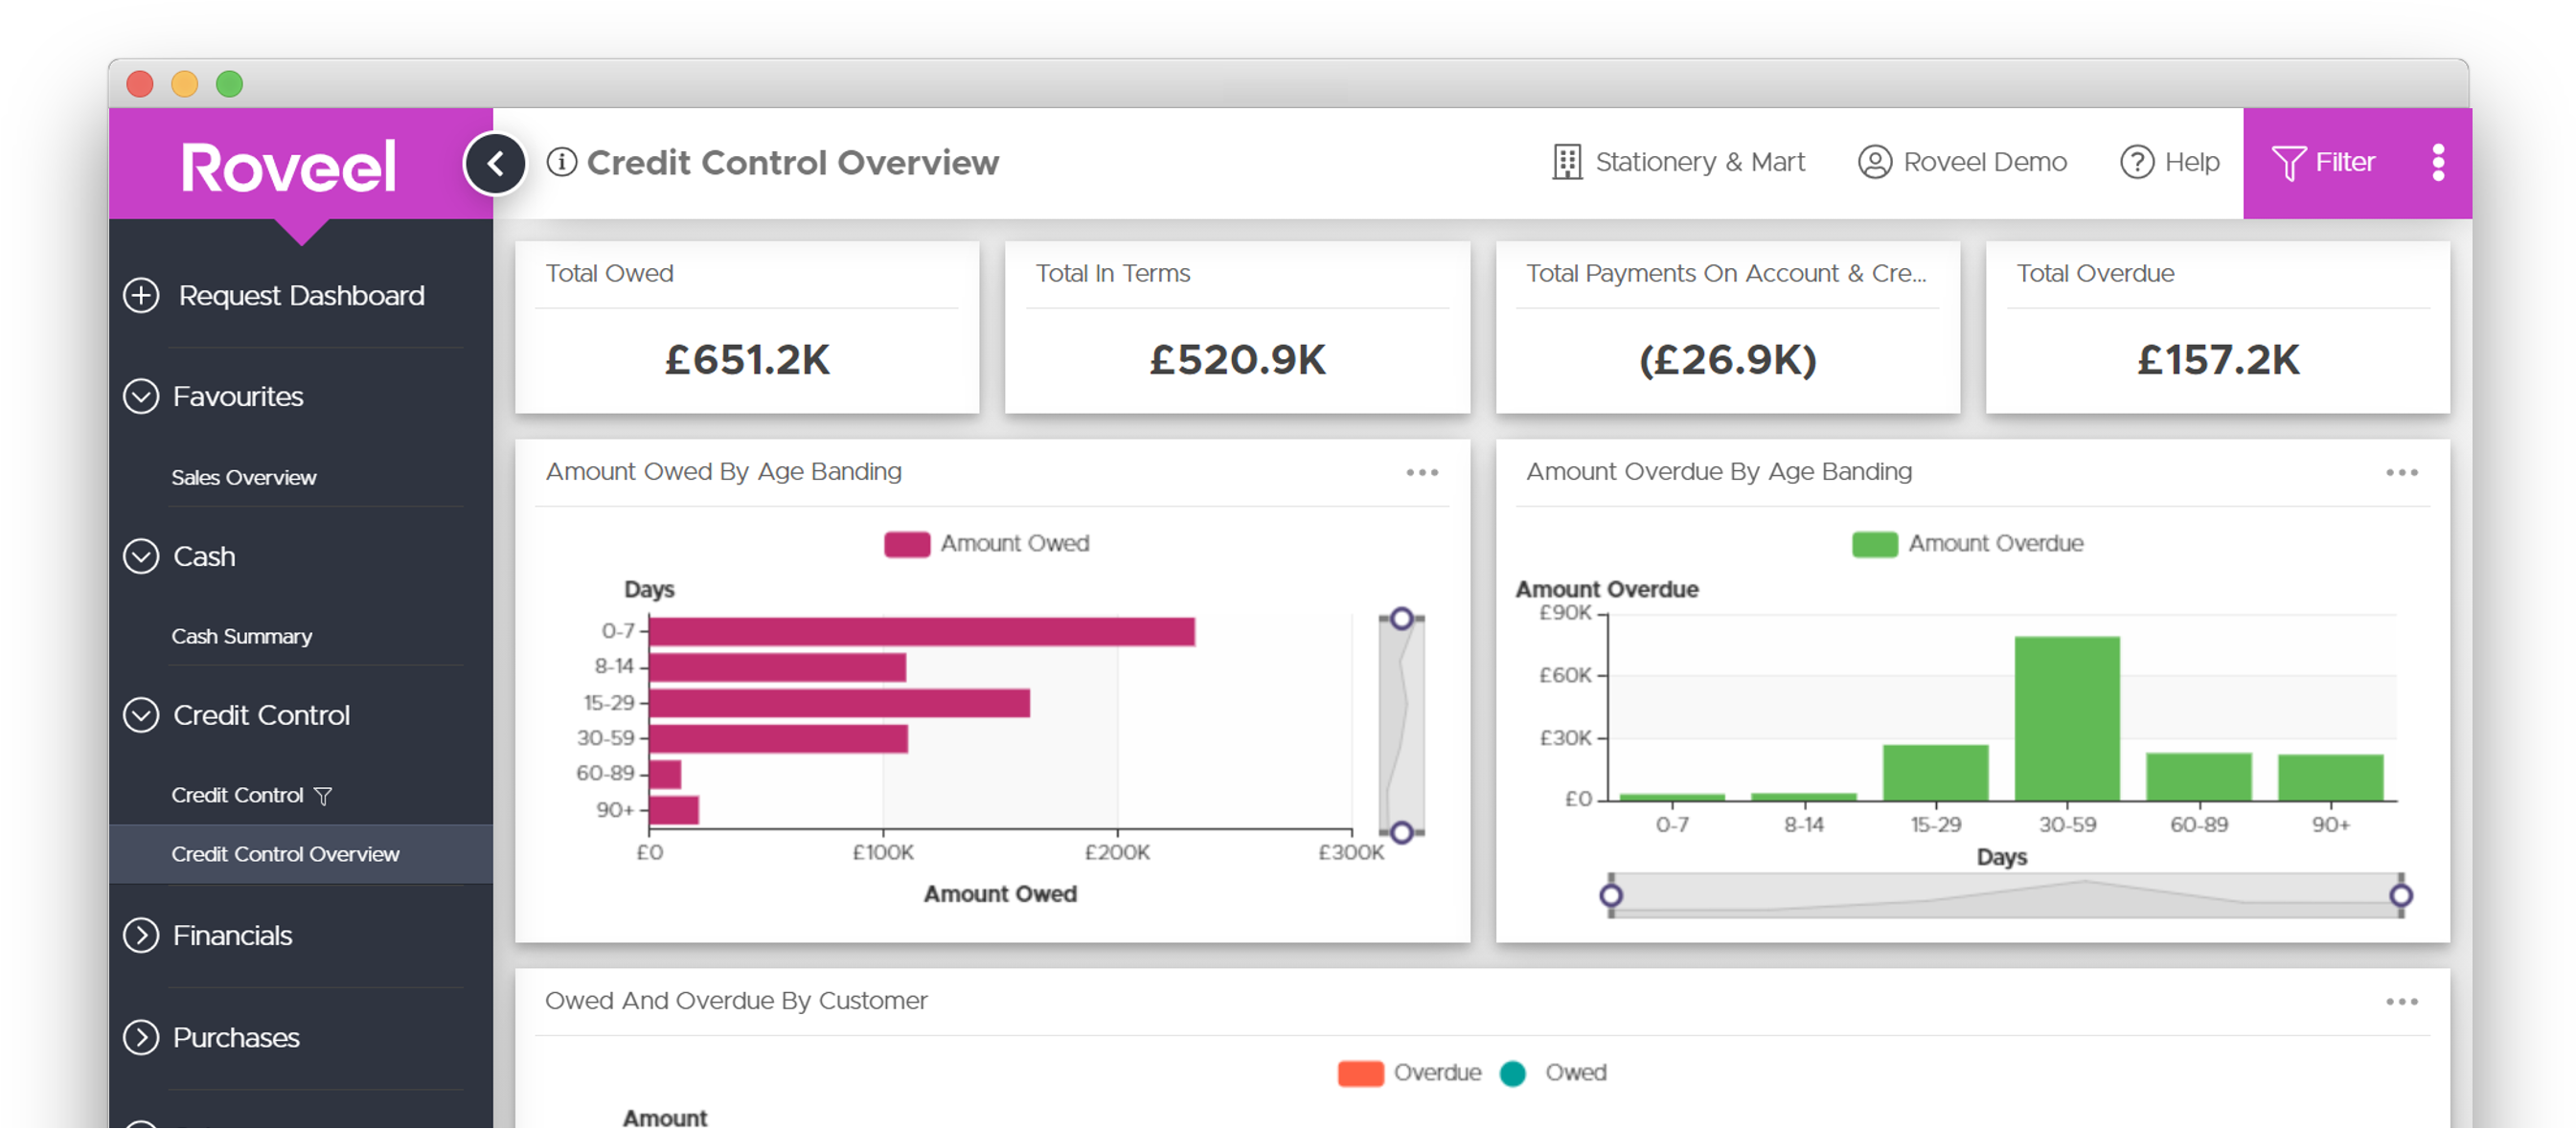Click left handle of Days range slider
This screenshot has height=1129, width=2576.
1611,895
